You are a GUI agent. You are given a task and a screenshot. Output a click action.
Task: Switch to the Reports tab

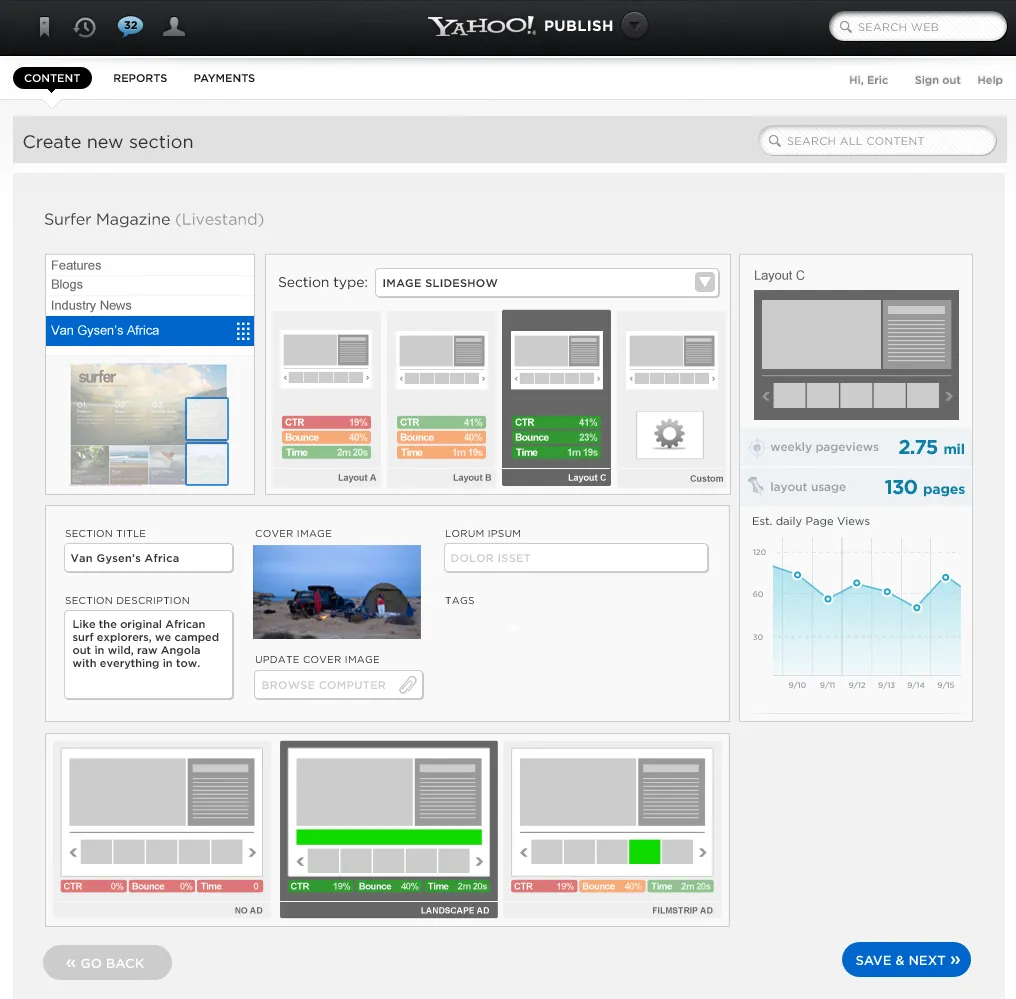140,78
